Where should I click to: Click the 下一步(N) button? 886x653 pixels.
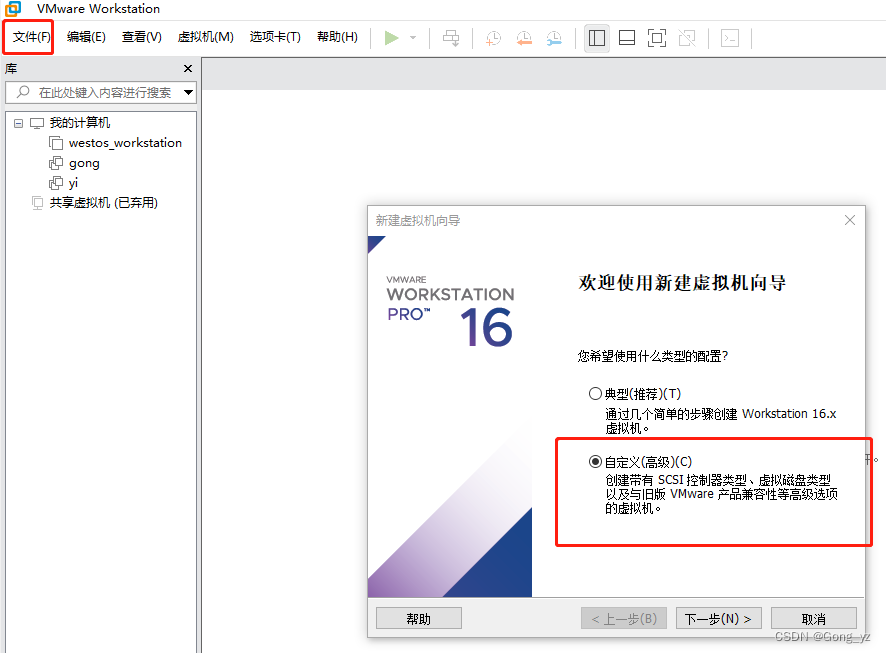pyautogui.click(x=718, y=619)
